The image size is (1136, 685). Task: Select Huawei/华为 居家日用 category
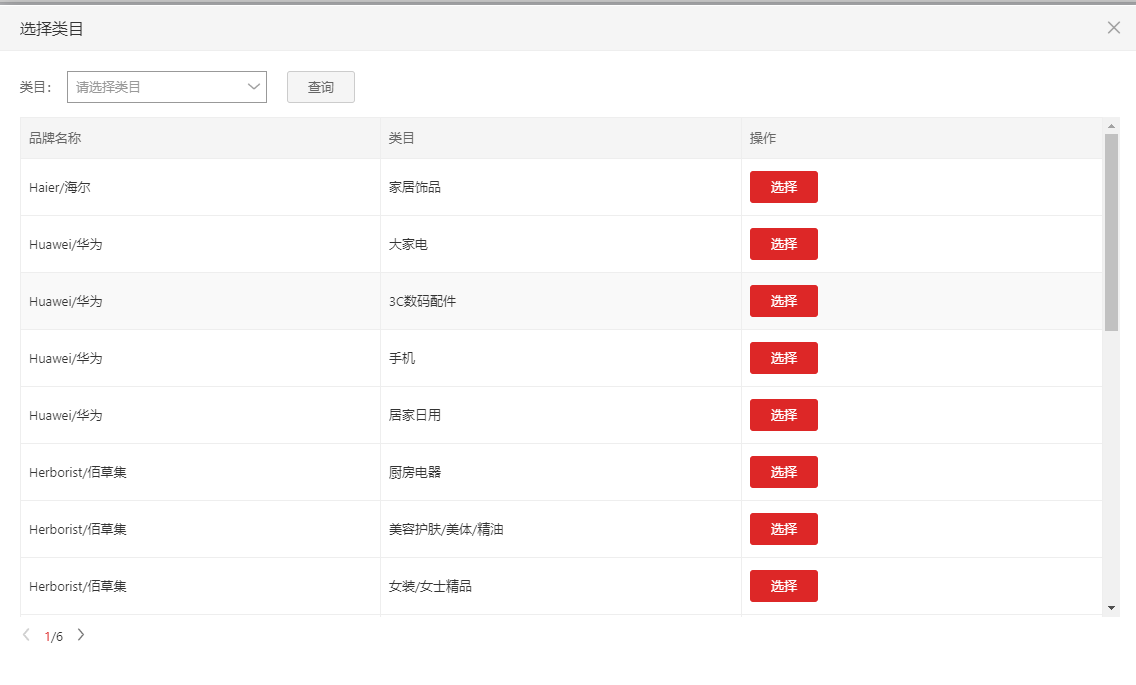(x=783, y=415)
